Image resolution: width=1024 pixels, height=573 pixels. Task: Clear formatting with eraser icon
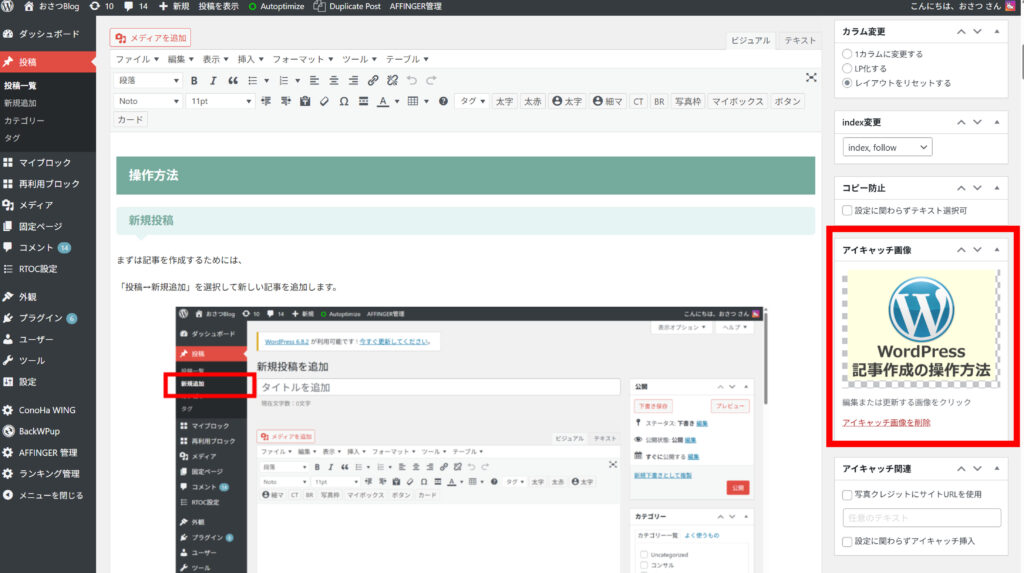point(325,101)
